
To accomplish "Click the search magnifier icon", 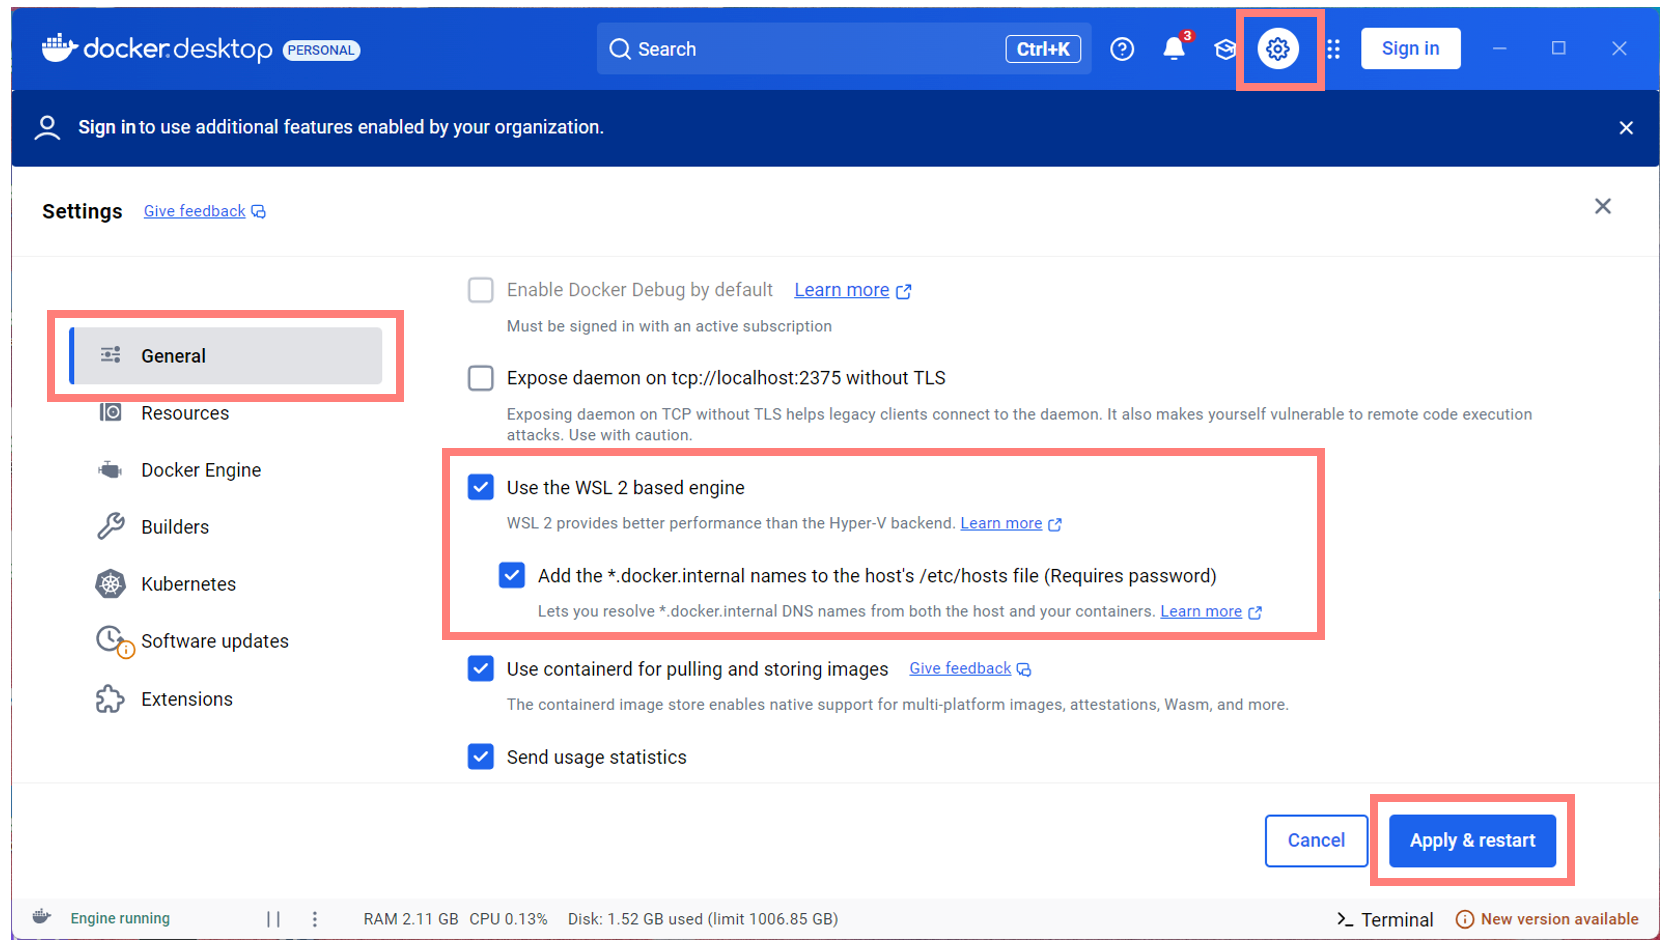I will coord(620,49).
